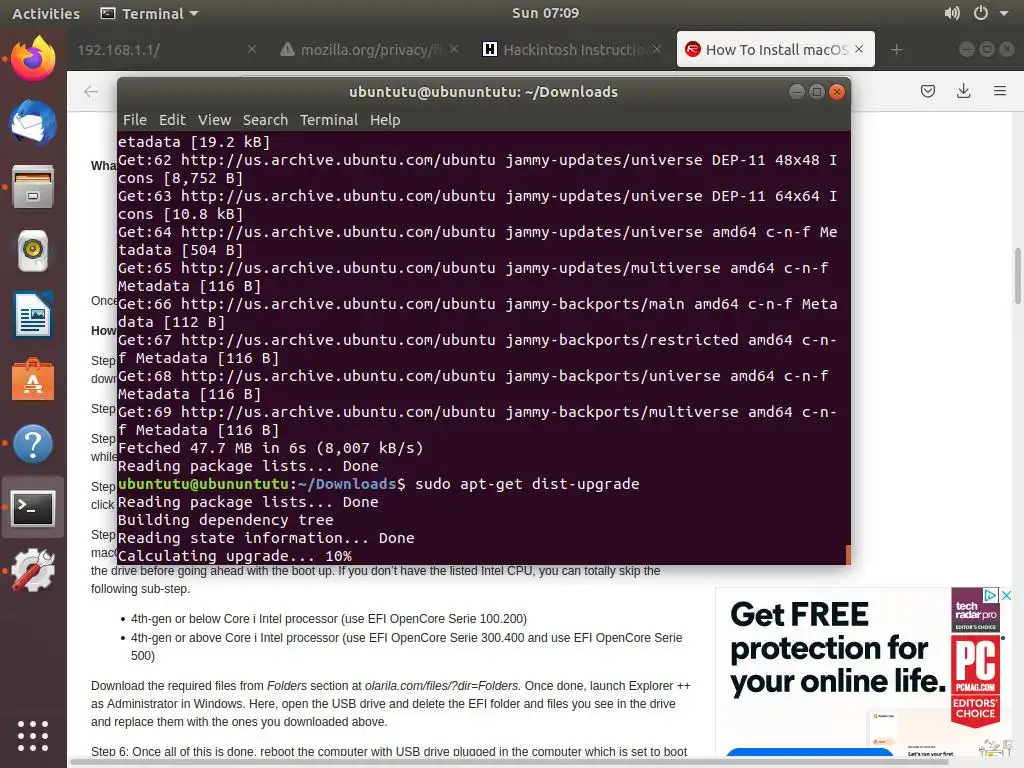Open the Files manager dock icon
Viewport: 1024px width, 768px height.
coord(33,187)
